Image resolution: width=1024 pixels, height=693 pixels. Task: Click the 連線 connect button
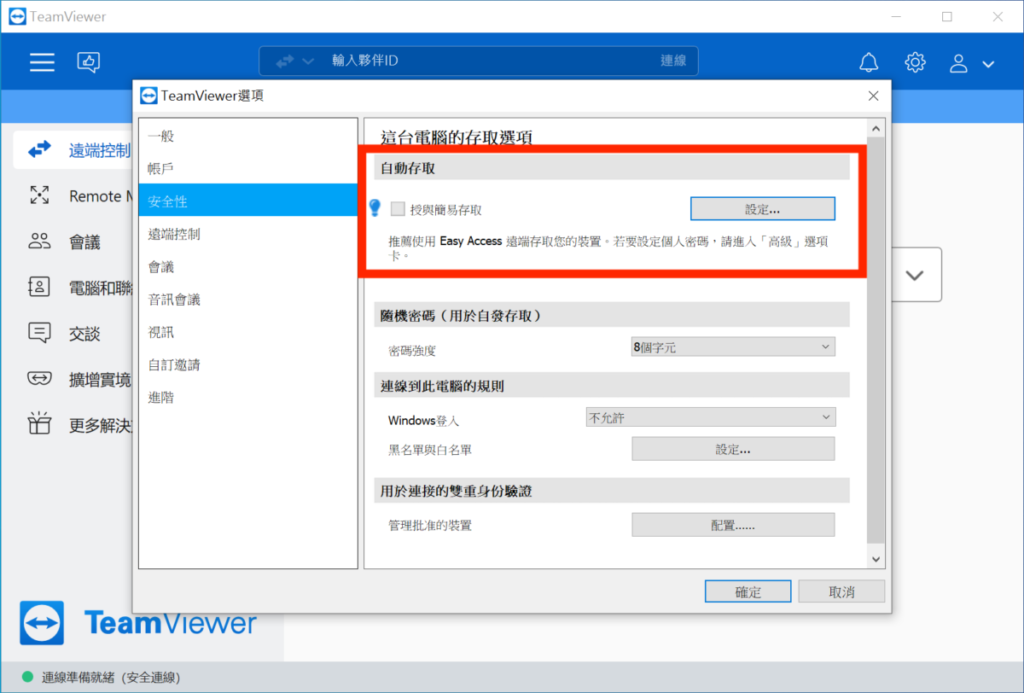[673, 61]
